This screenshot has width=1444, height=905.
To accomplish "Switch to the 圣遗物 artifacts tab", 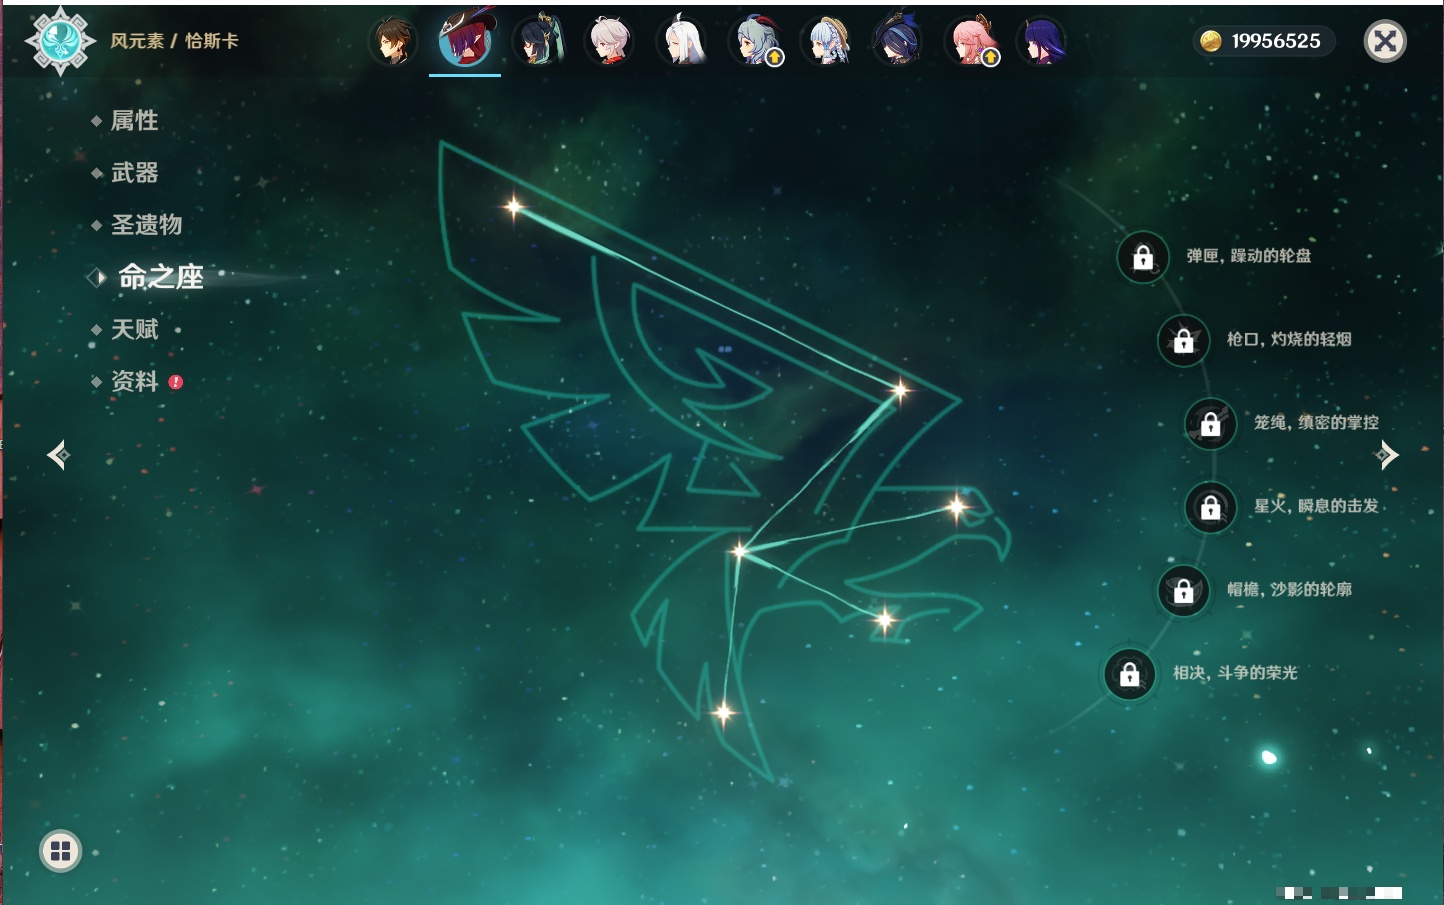I will [146, 225].
